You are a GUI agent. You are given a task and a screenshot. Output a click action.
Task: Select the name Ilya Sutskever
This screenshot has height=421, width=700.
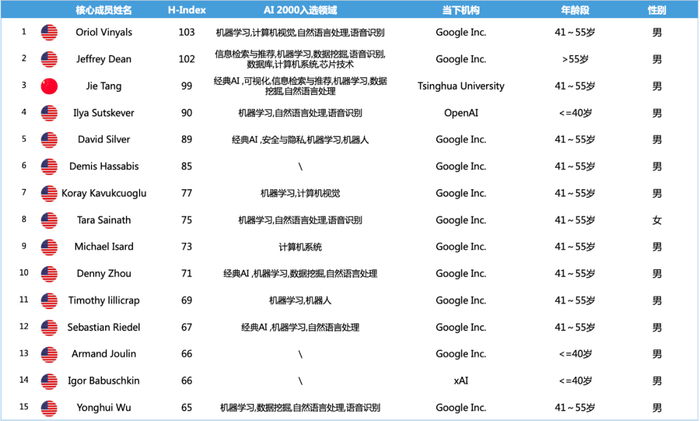click(104, 113)
